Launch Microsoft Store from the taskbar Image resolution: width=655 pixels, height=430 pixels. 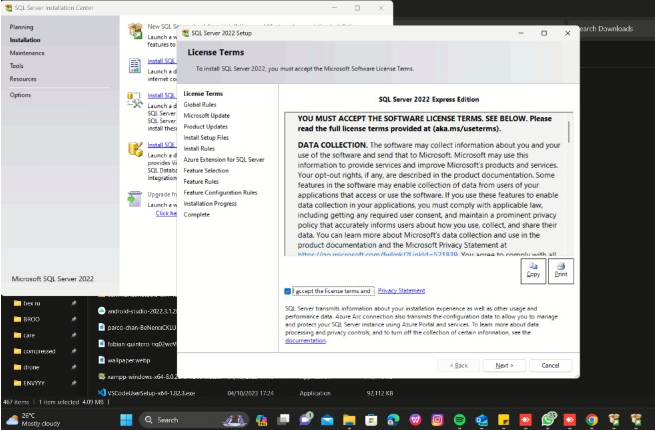[x=371, y=420]
